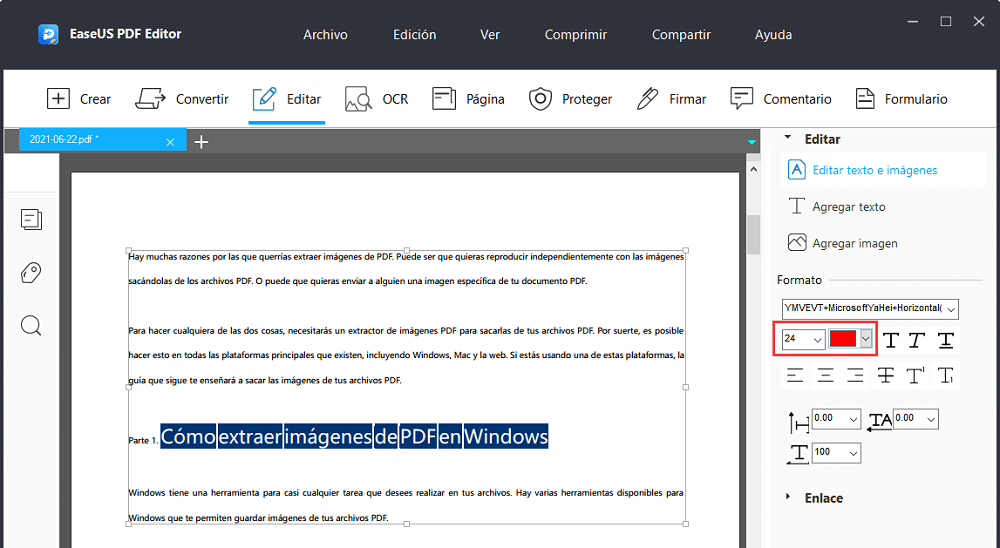
Task: Open the Edición menu
Action: [x=415, y=35]
